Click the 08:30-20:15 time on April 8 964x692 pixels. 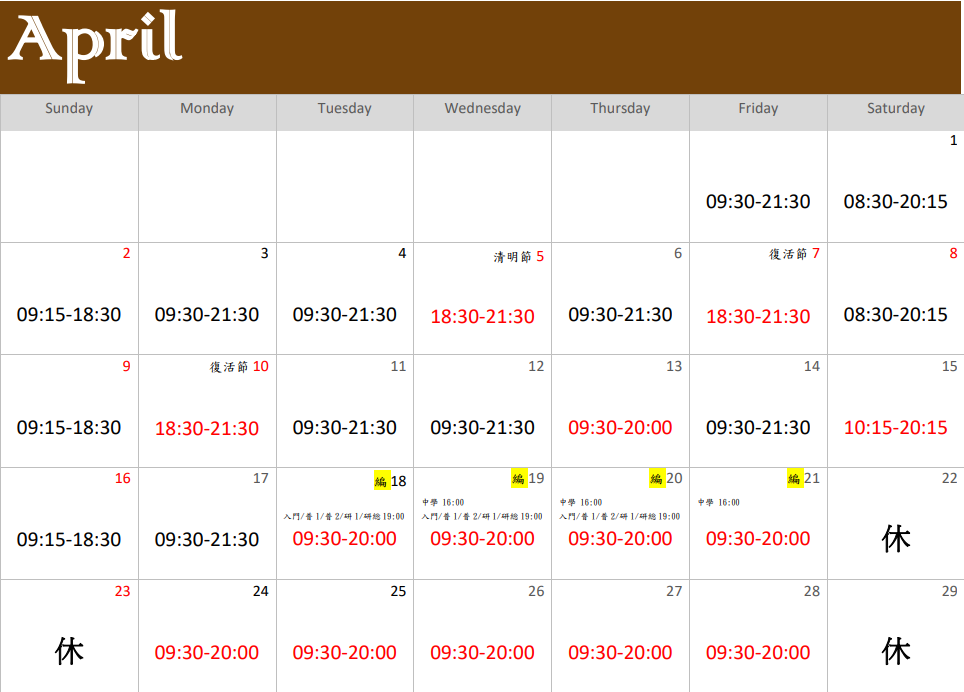896,315
